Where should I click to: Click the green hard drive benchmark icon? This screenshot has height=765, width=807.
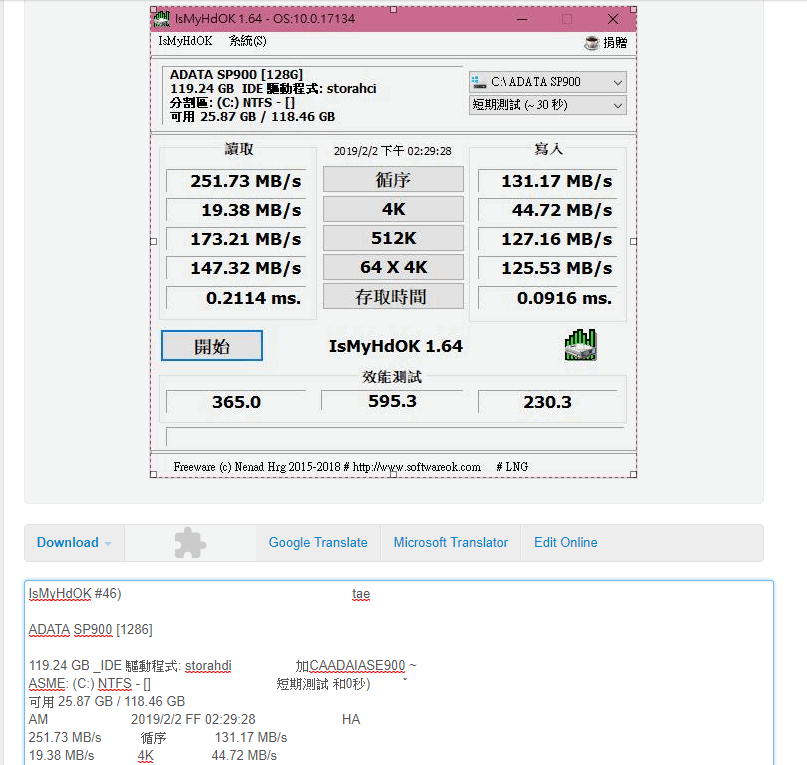[581, 345]
